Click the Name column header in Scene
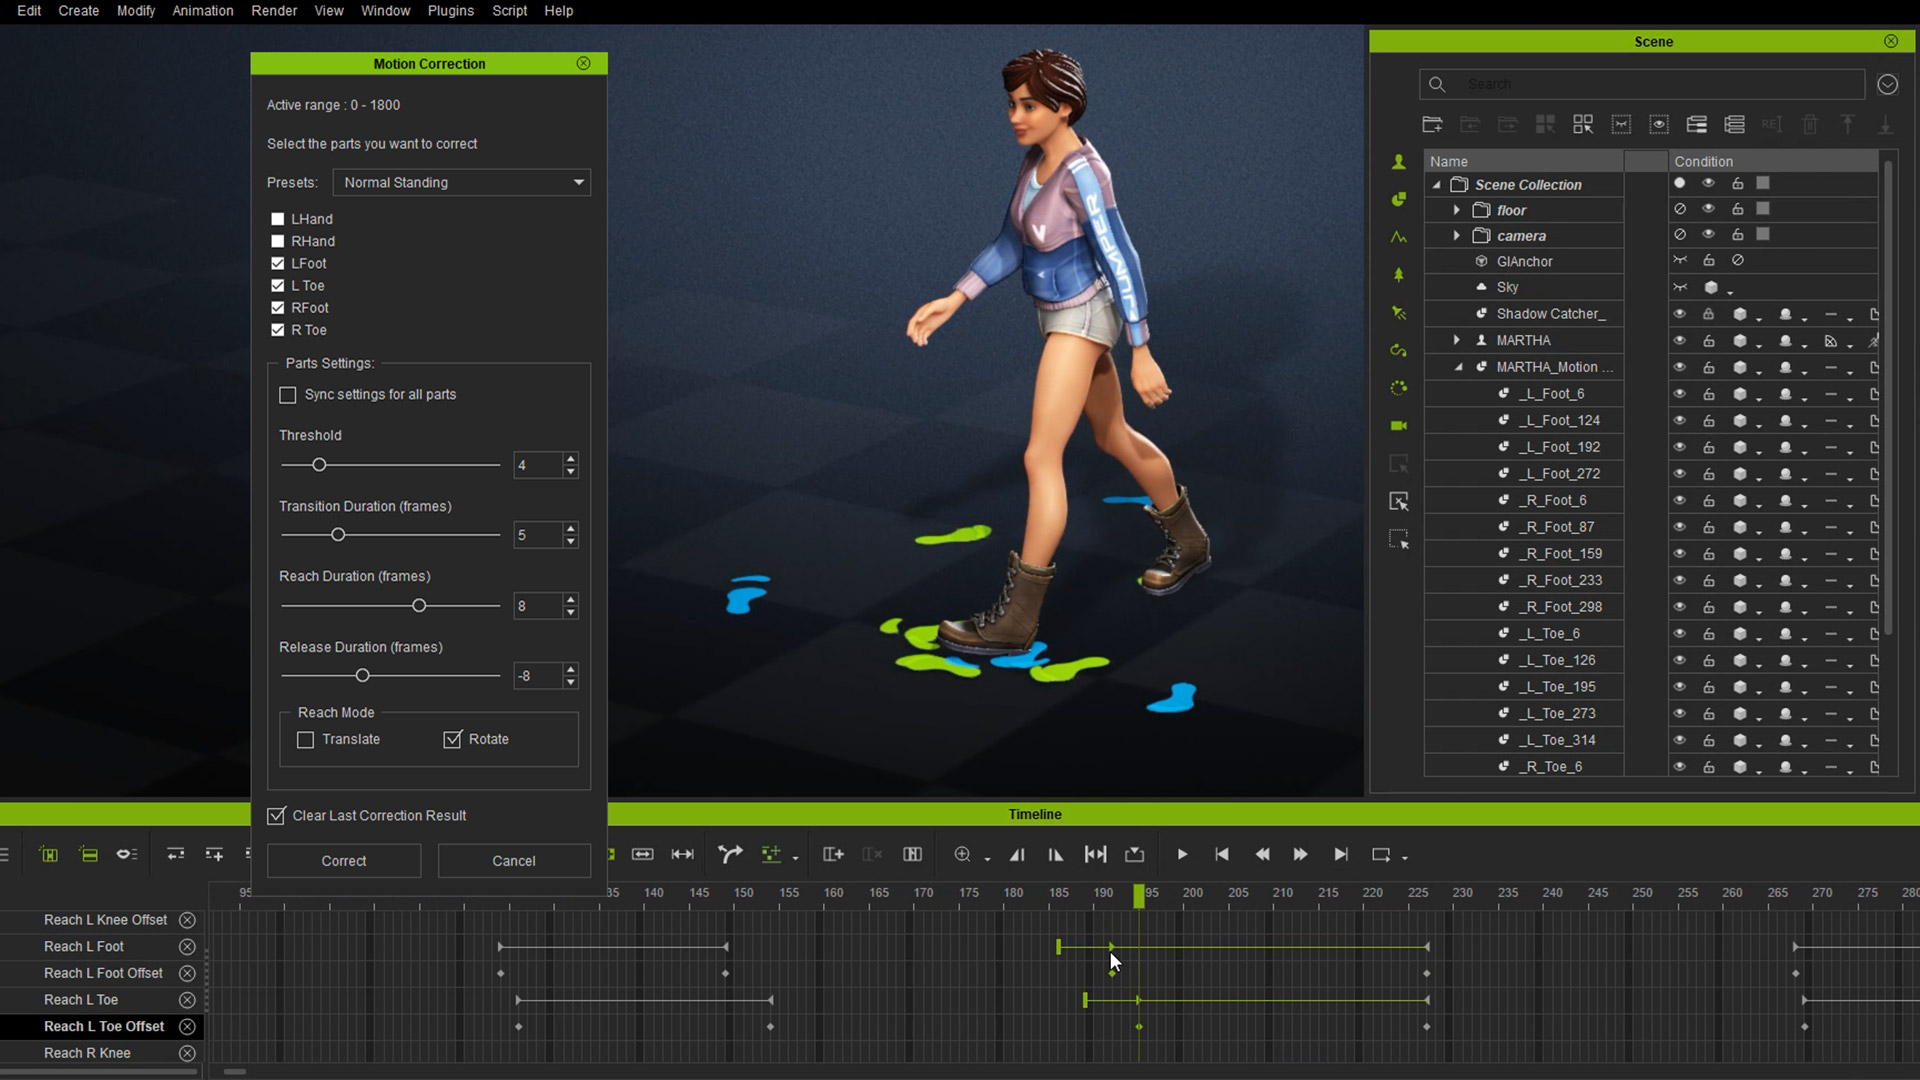 [x=1524, y=161]
